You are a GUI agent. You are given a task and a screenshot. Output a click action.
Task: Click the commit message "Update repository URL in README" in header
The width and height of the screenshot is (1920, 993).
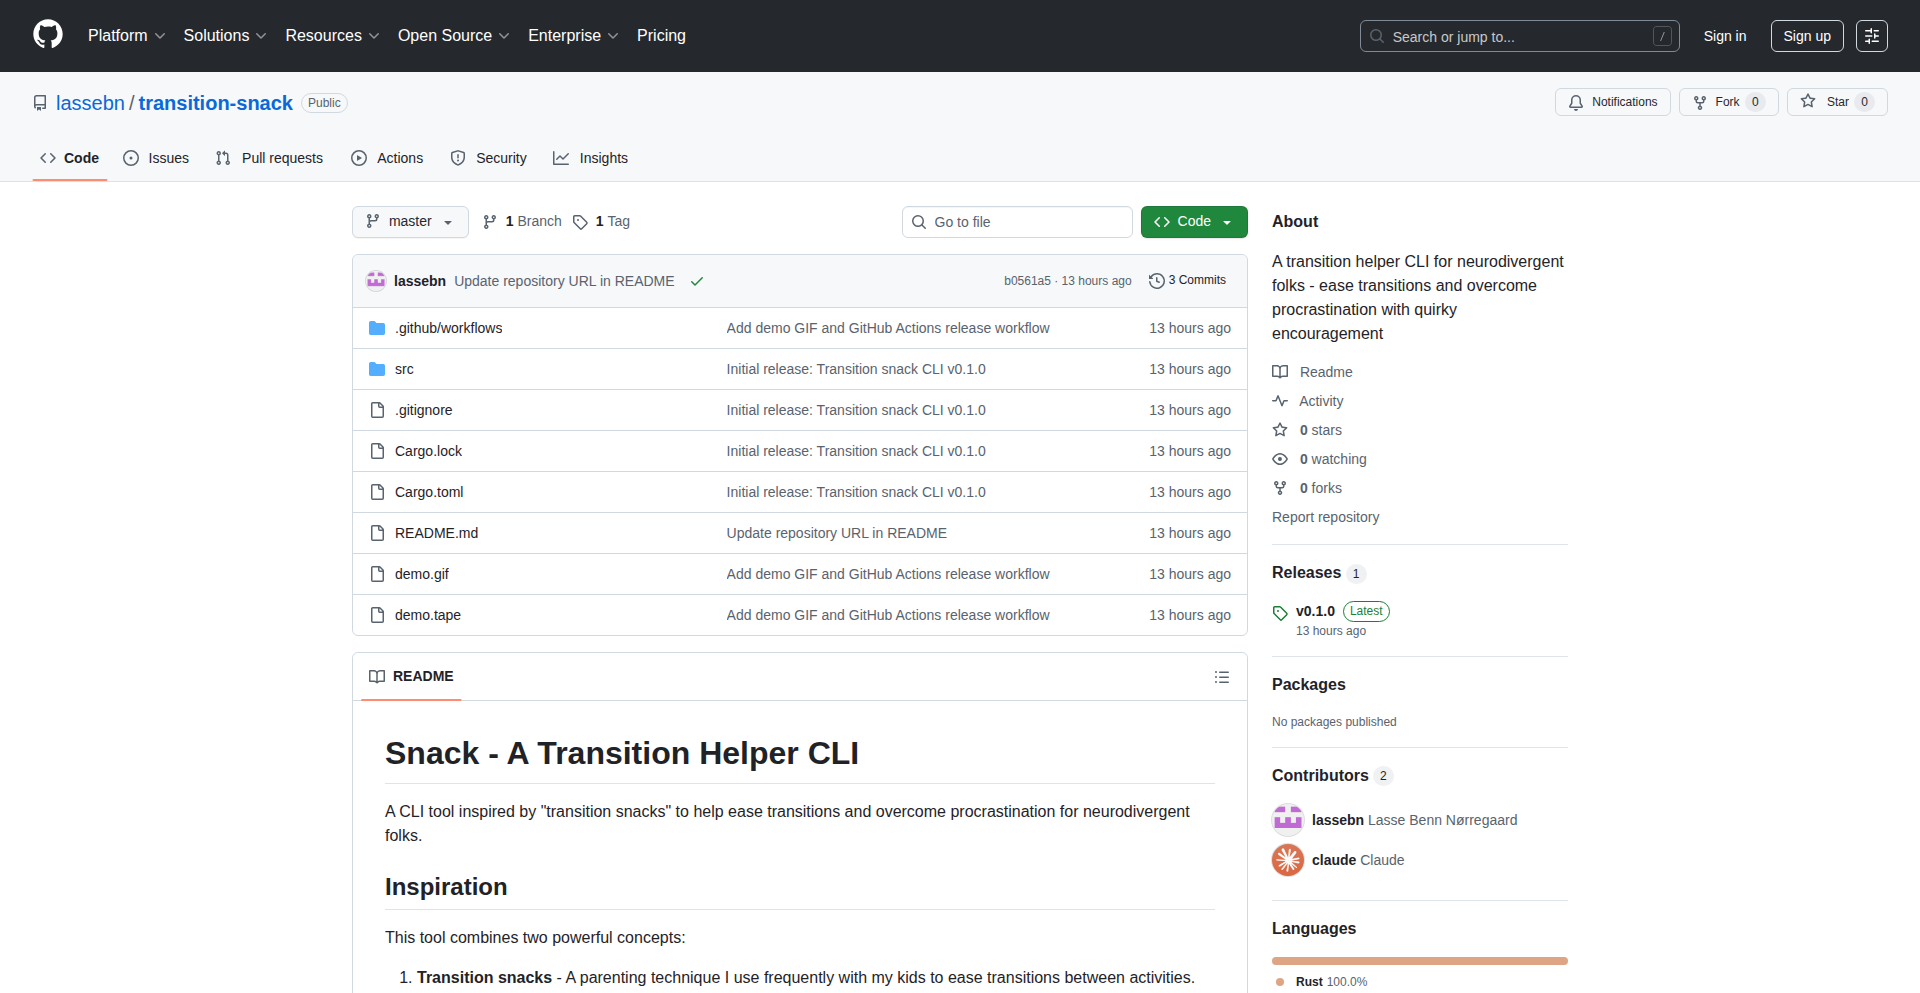click(564, 281)
